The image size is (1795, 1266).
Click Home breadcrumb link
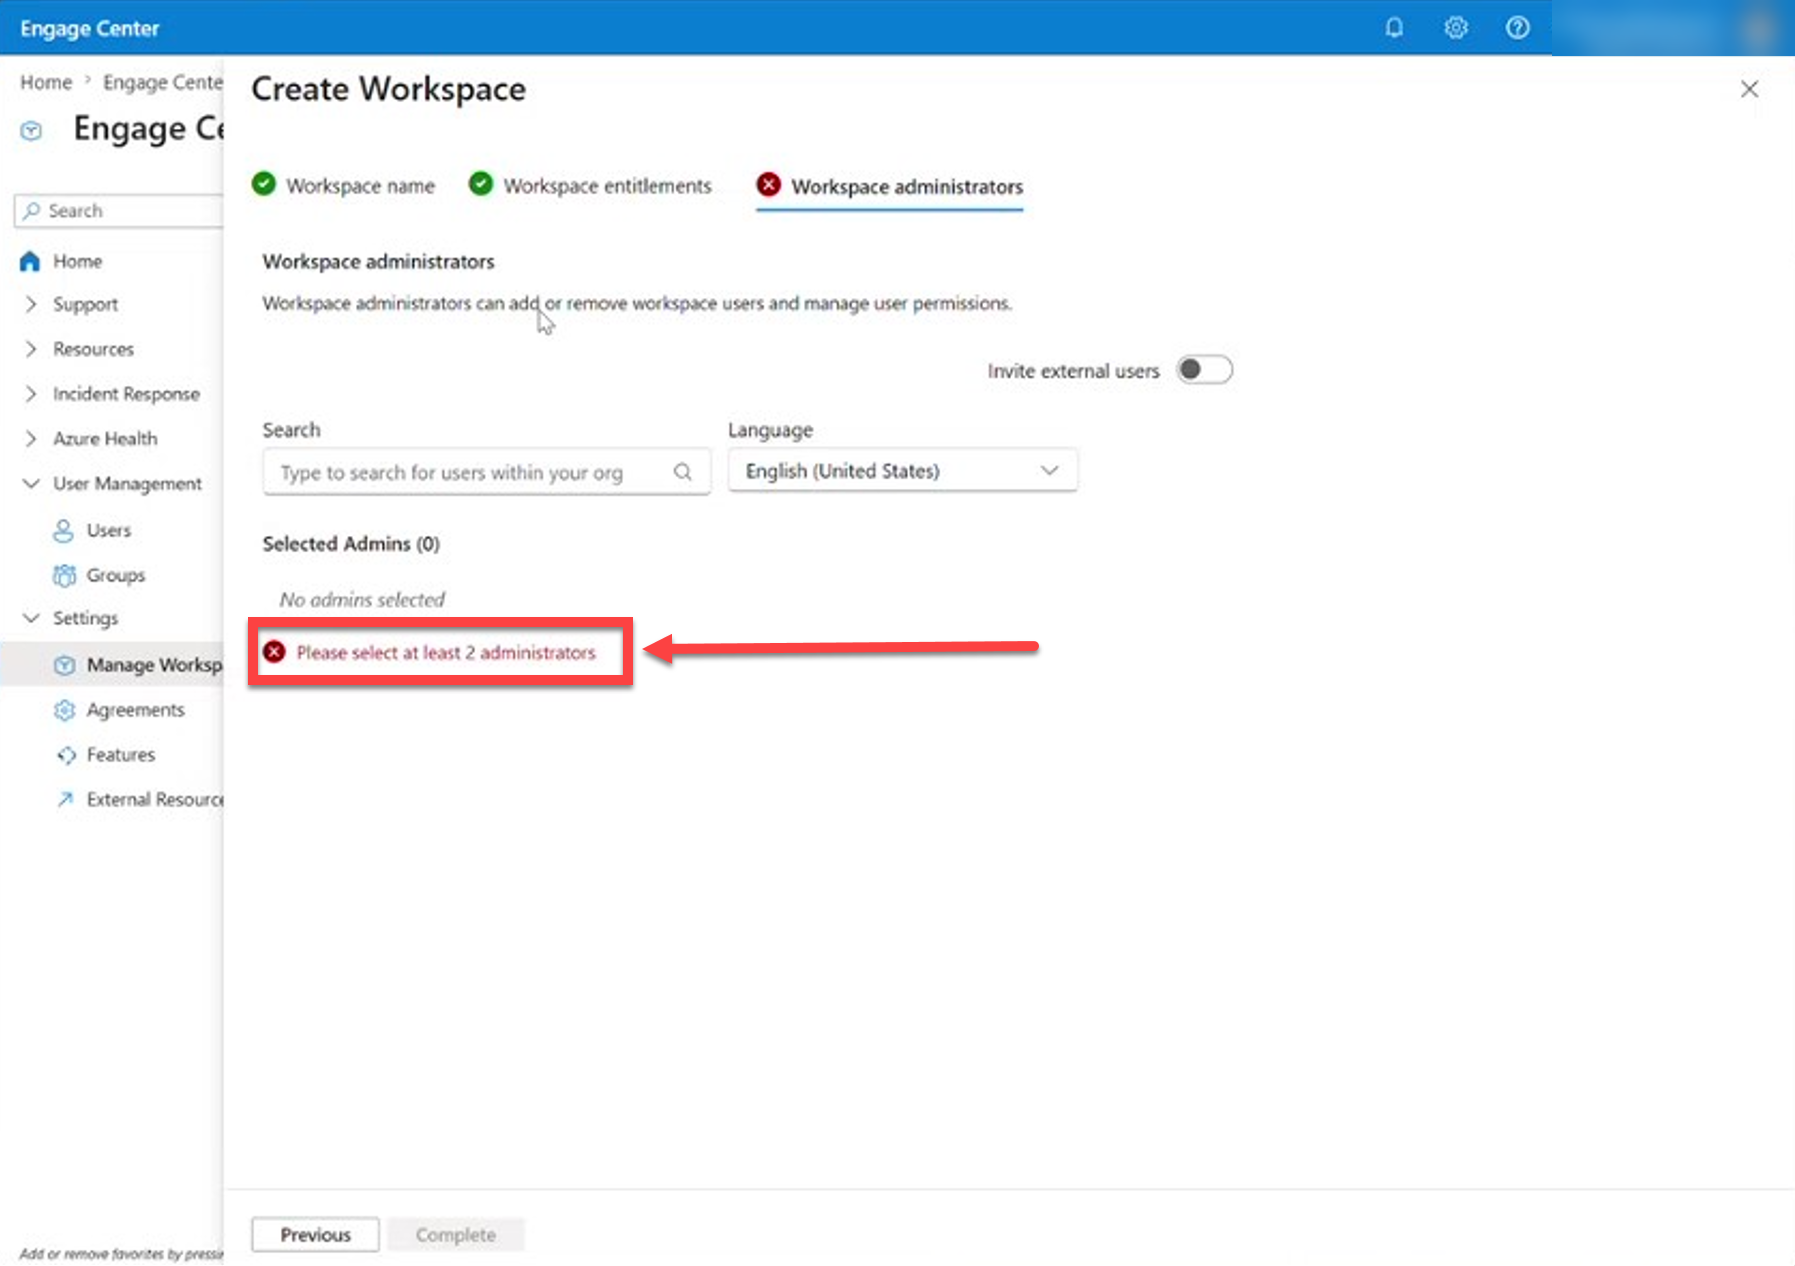[46, 82]
